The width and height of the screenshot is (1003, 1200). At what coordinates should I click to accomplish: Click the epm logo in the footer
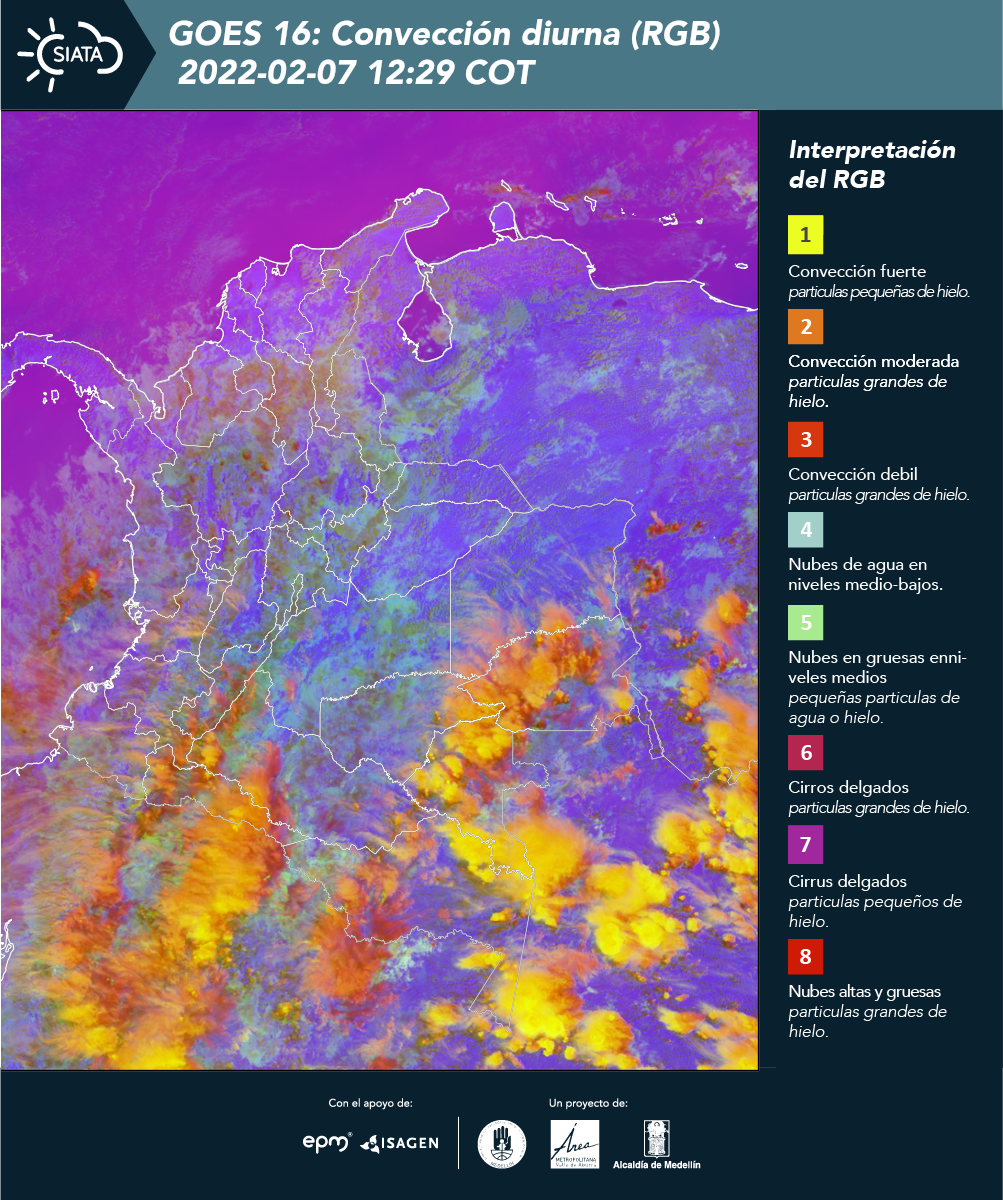(328, 1142)
